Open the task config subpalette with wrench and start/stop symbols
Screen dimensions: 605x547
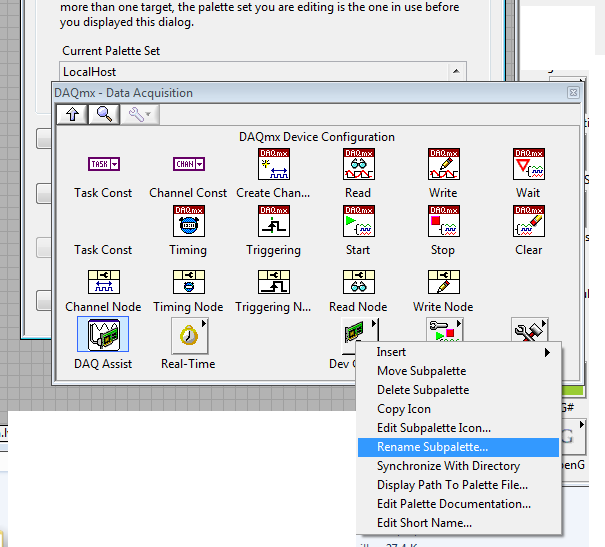click(444, 330)
